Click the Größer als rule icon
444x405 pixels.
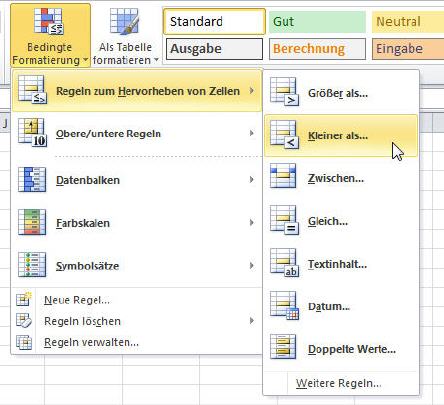(x=284, y=91)
